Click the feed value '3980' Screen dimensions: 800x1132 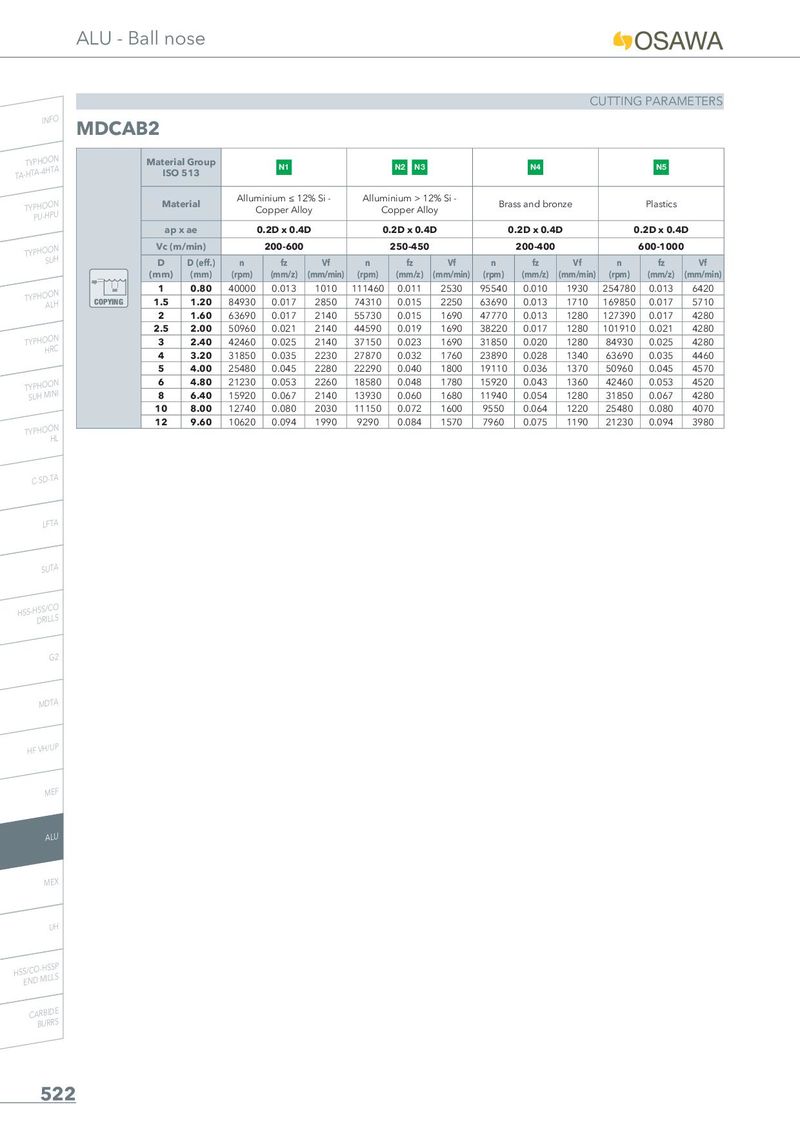pyautogui.click(x=703, y=422)
